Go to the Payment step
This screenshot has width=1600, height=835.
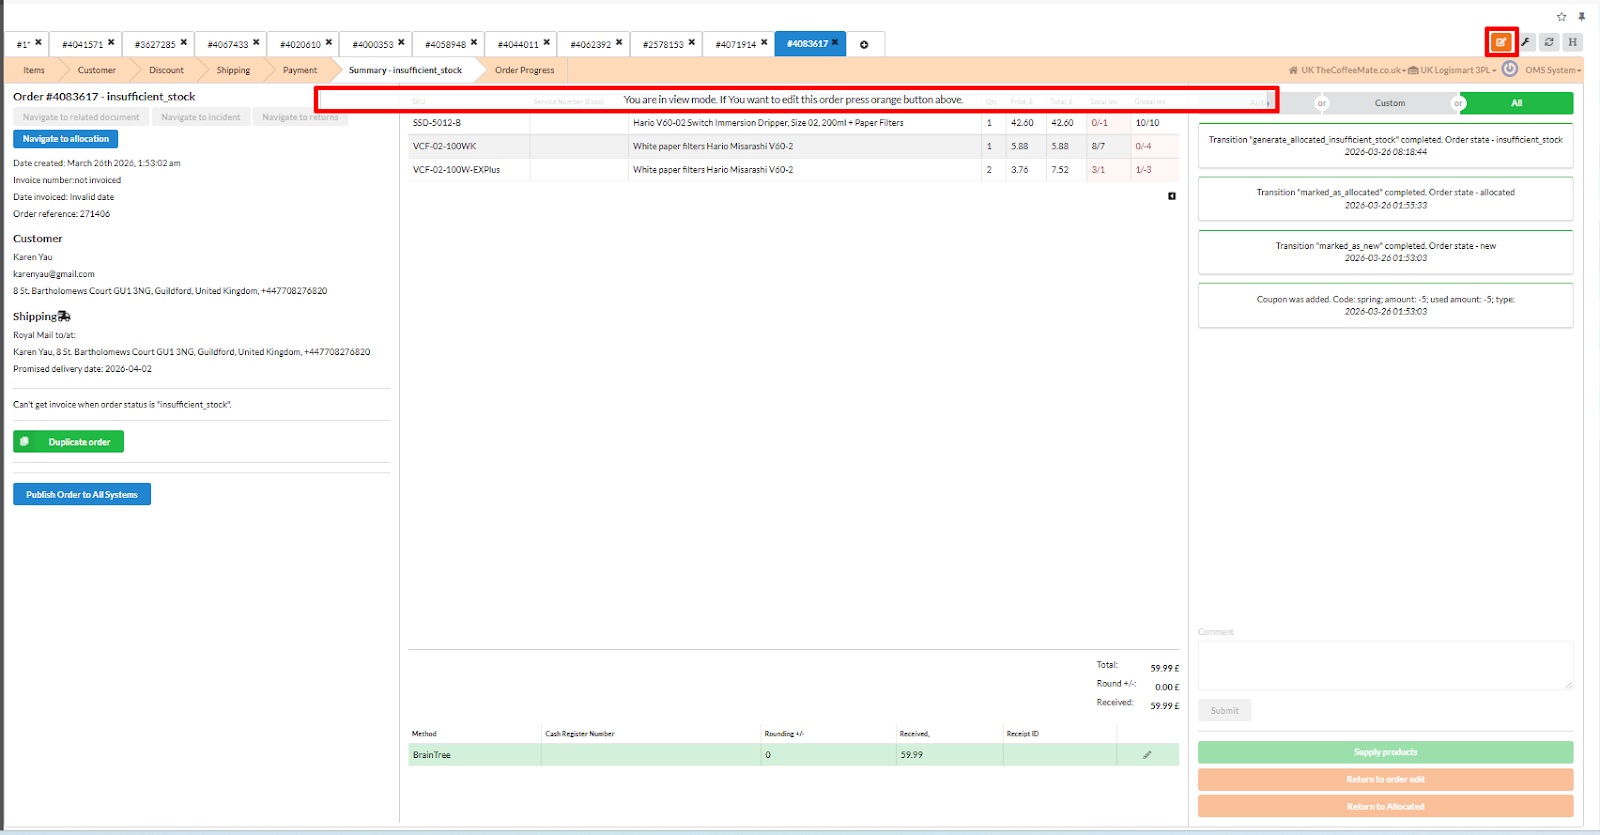[x=300, y=70]
